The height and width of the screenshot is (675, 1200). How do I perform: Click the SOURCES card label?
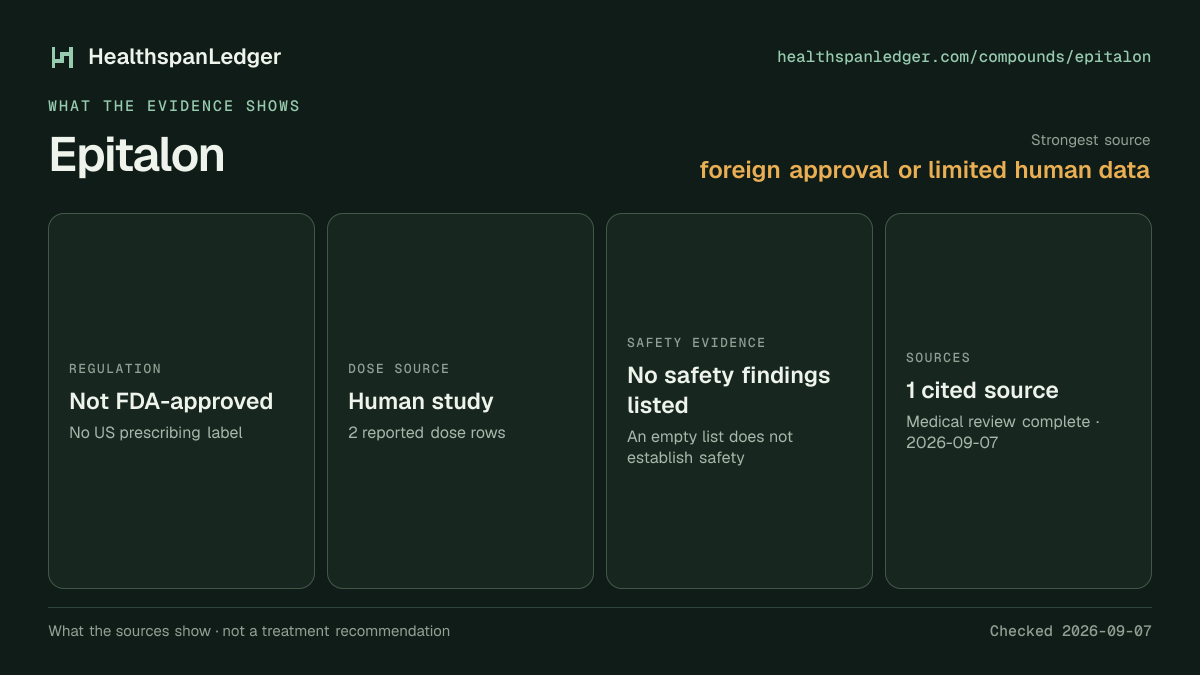click(938, 358)
